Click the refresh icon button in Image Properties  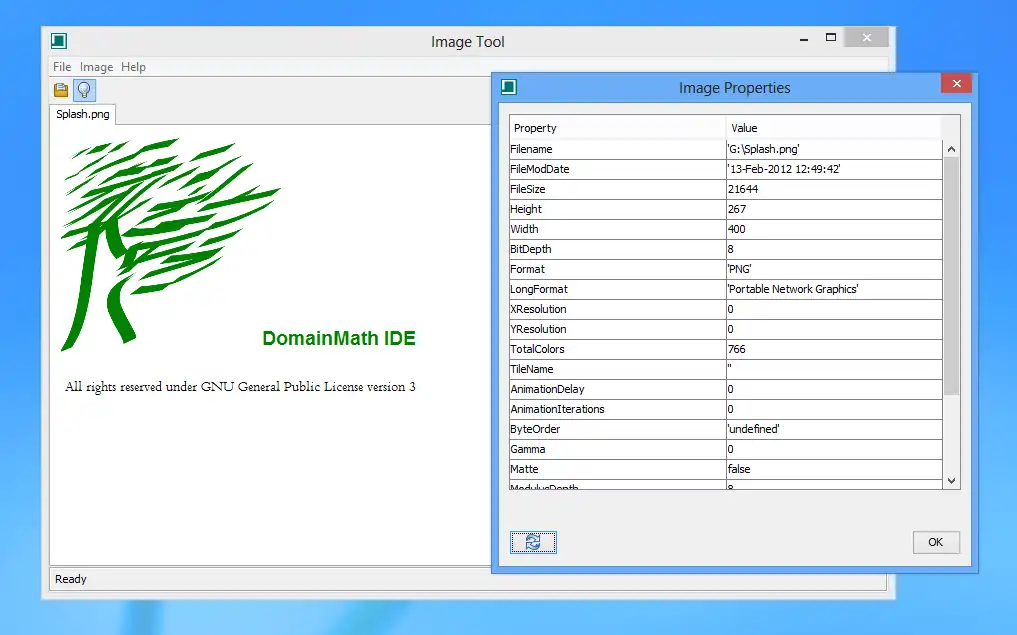533,542
